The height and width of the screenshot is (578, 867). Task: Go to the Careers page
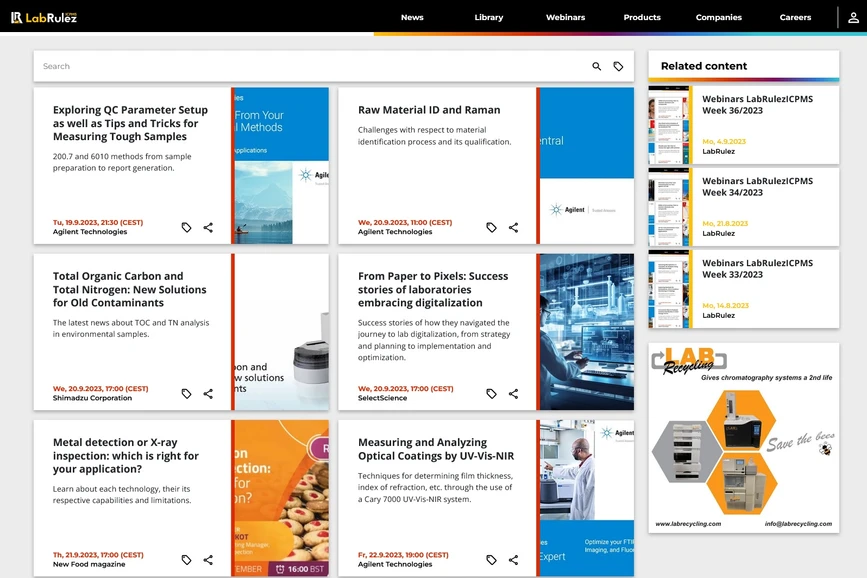[795, 17]
